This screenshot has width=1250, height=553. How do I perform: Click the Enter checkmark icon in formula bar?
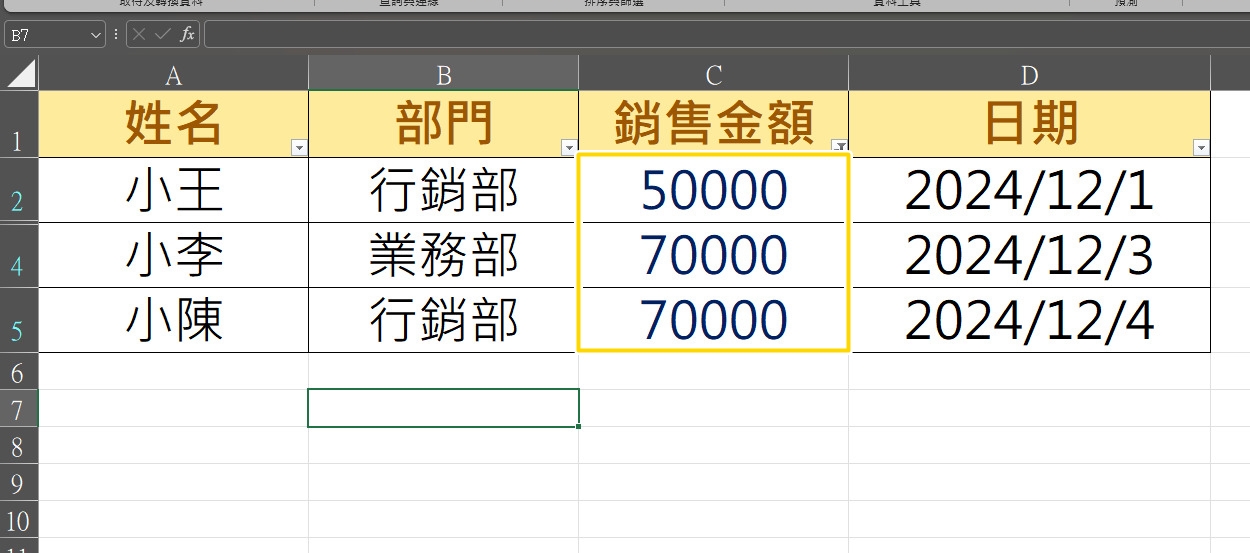point(163,35)
